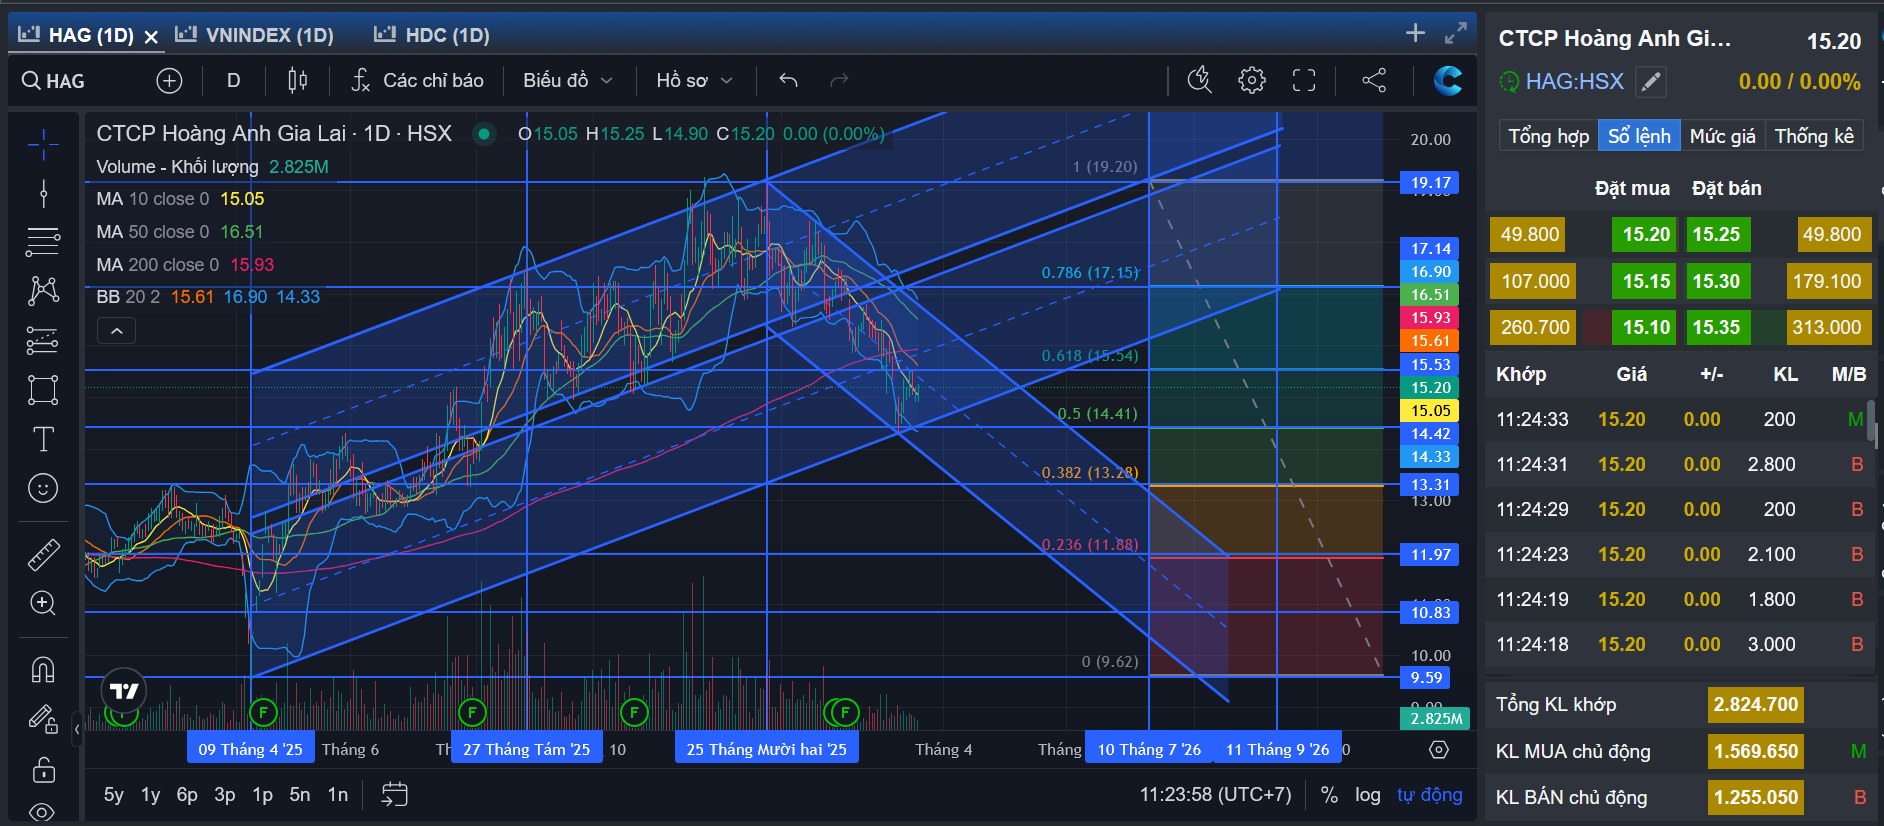Toggle stay in drawing mode
Screen dimensions: 1884x826
43,718
